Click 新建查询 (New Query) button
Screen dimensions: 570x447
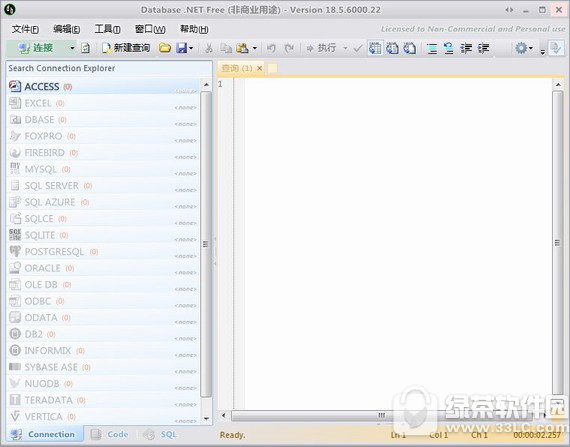click(126, 48)
